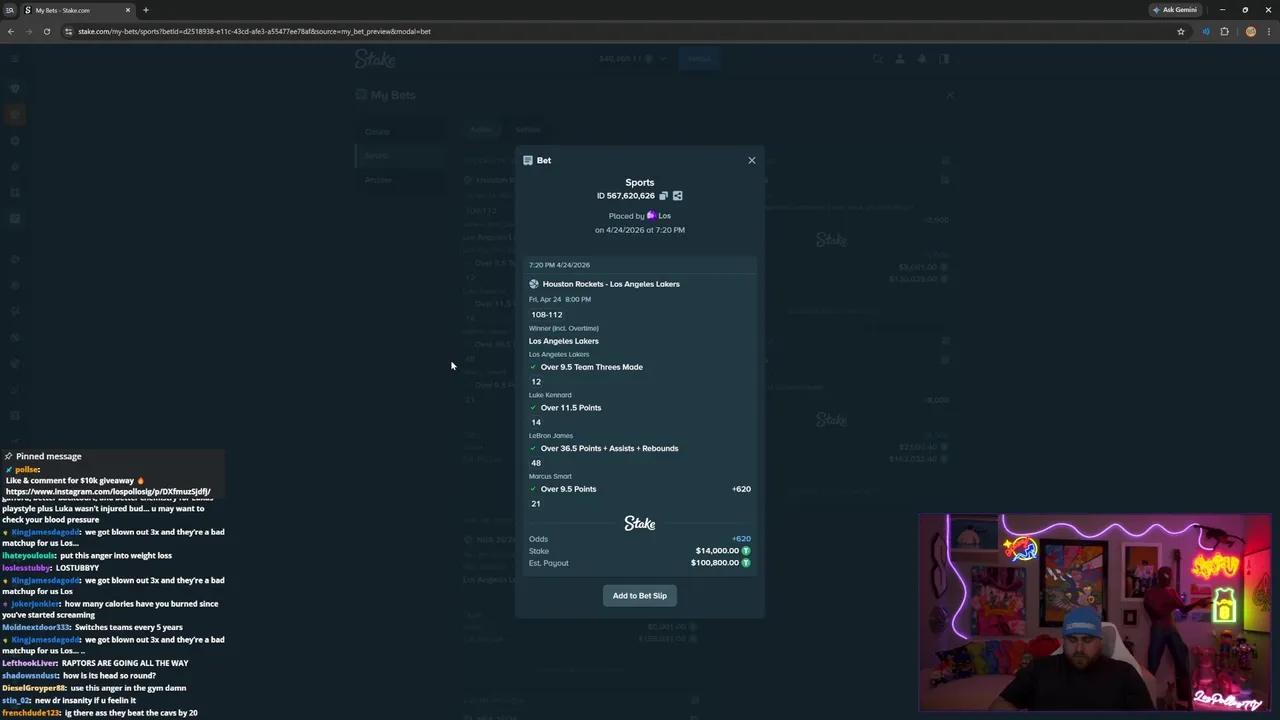Click the share bet icon
1280x720 pixels.
coord(677,196)
